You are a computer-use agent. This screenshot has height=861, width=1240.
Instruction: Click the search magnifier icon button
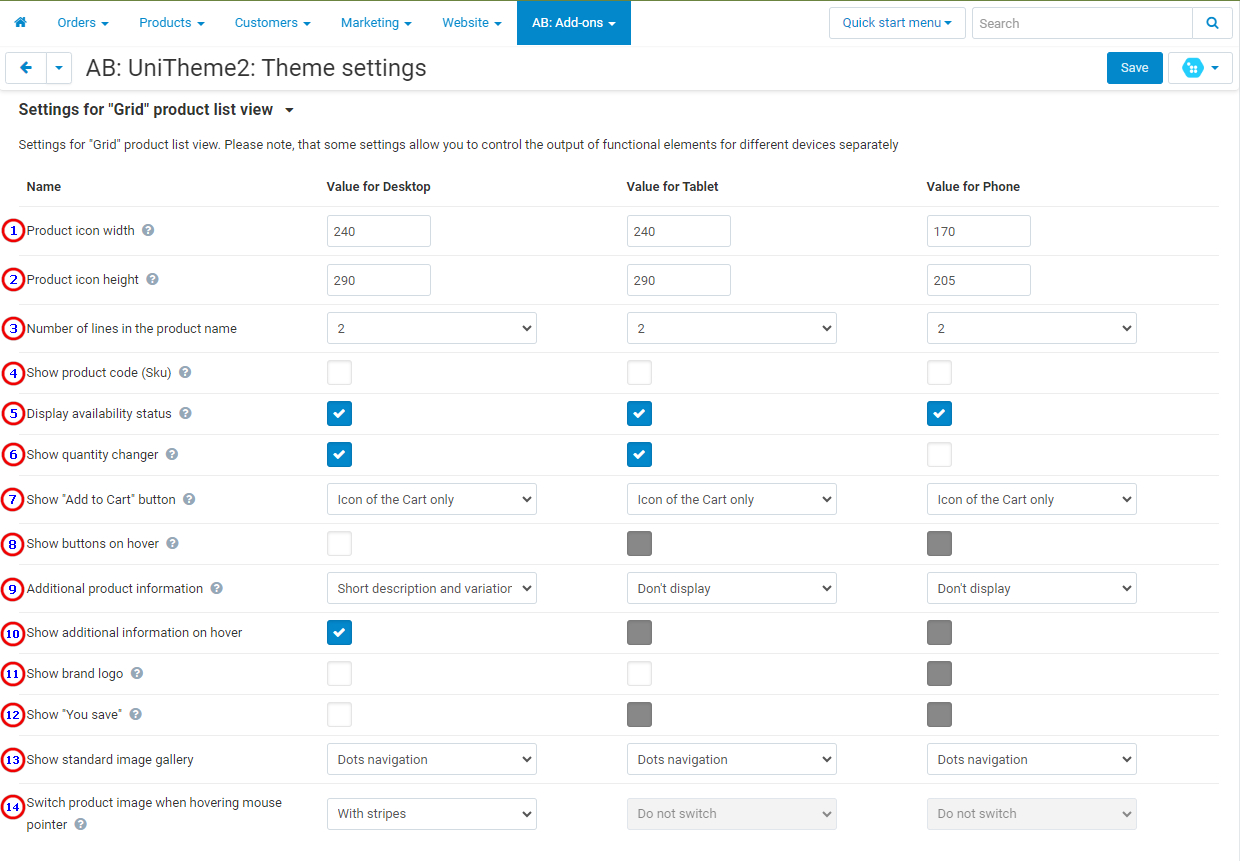coord(1212,23)
